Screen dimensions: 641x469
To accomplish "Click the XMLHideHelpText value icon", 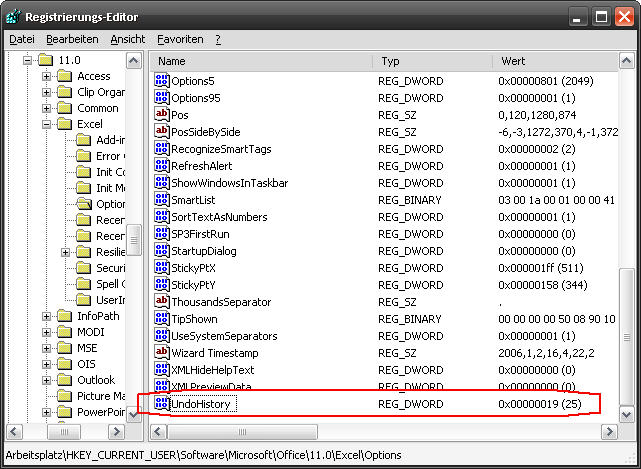I will point(162,370).
